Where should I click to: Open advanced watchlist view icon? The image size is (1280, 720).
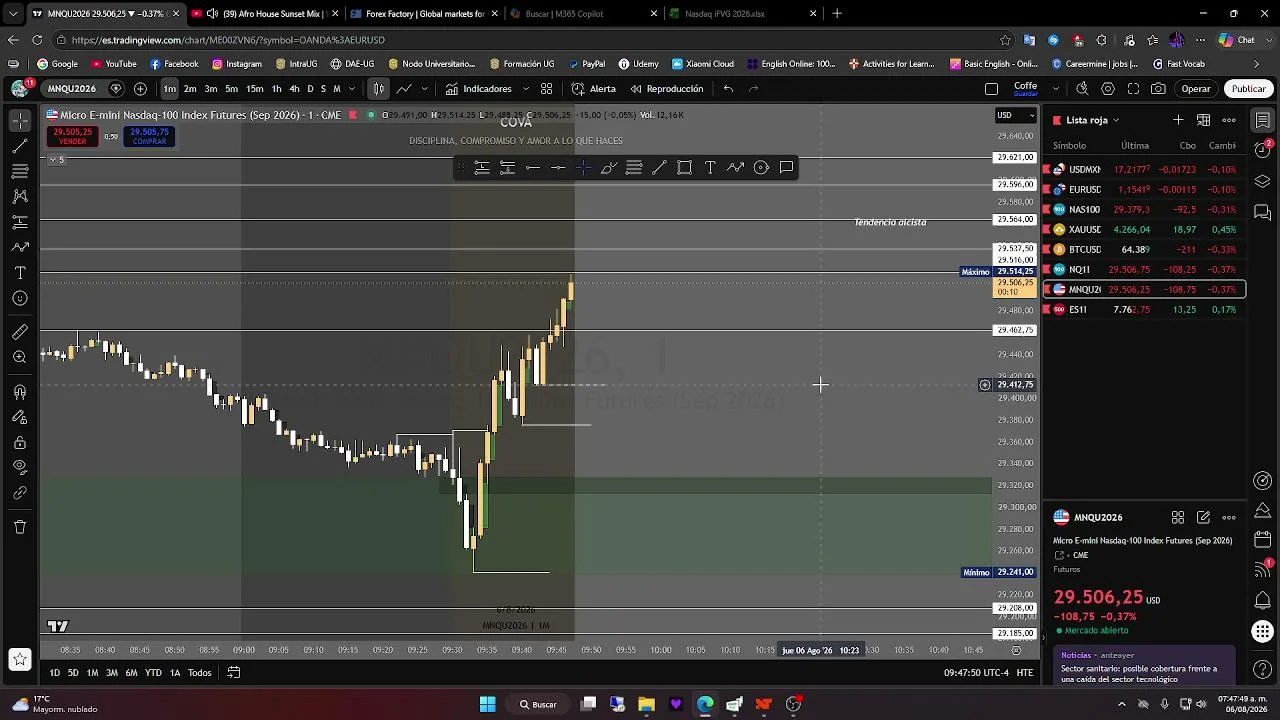[1204, 120]
